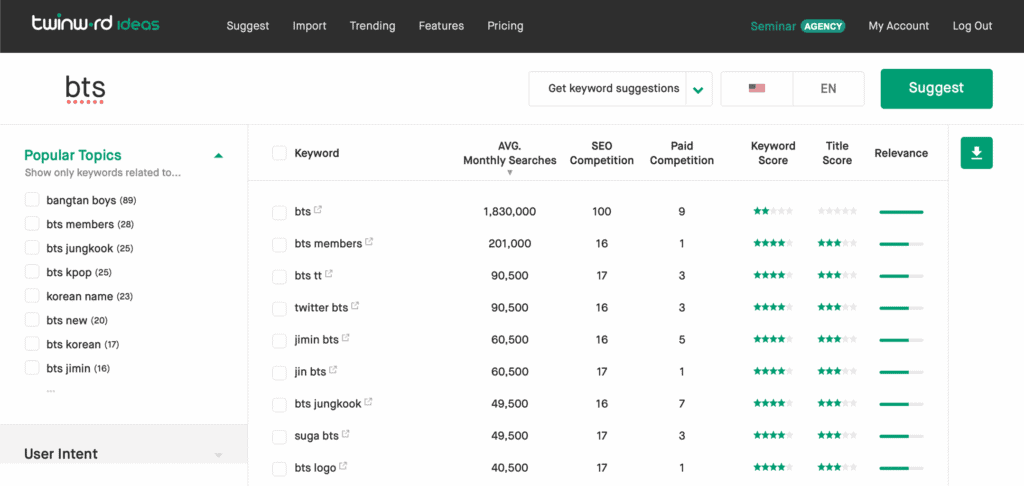The width and height of the screenshot is (1024, 486).
Task: Enable the bts new topic filter
Action: coord(32,320)
